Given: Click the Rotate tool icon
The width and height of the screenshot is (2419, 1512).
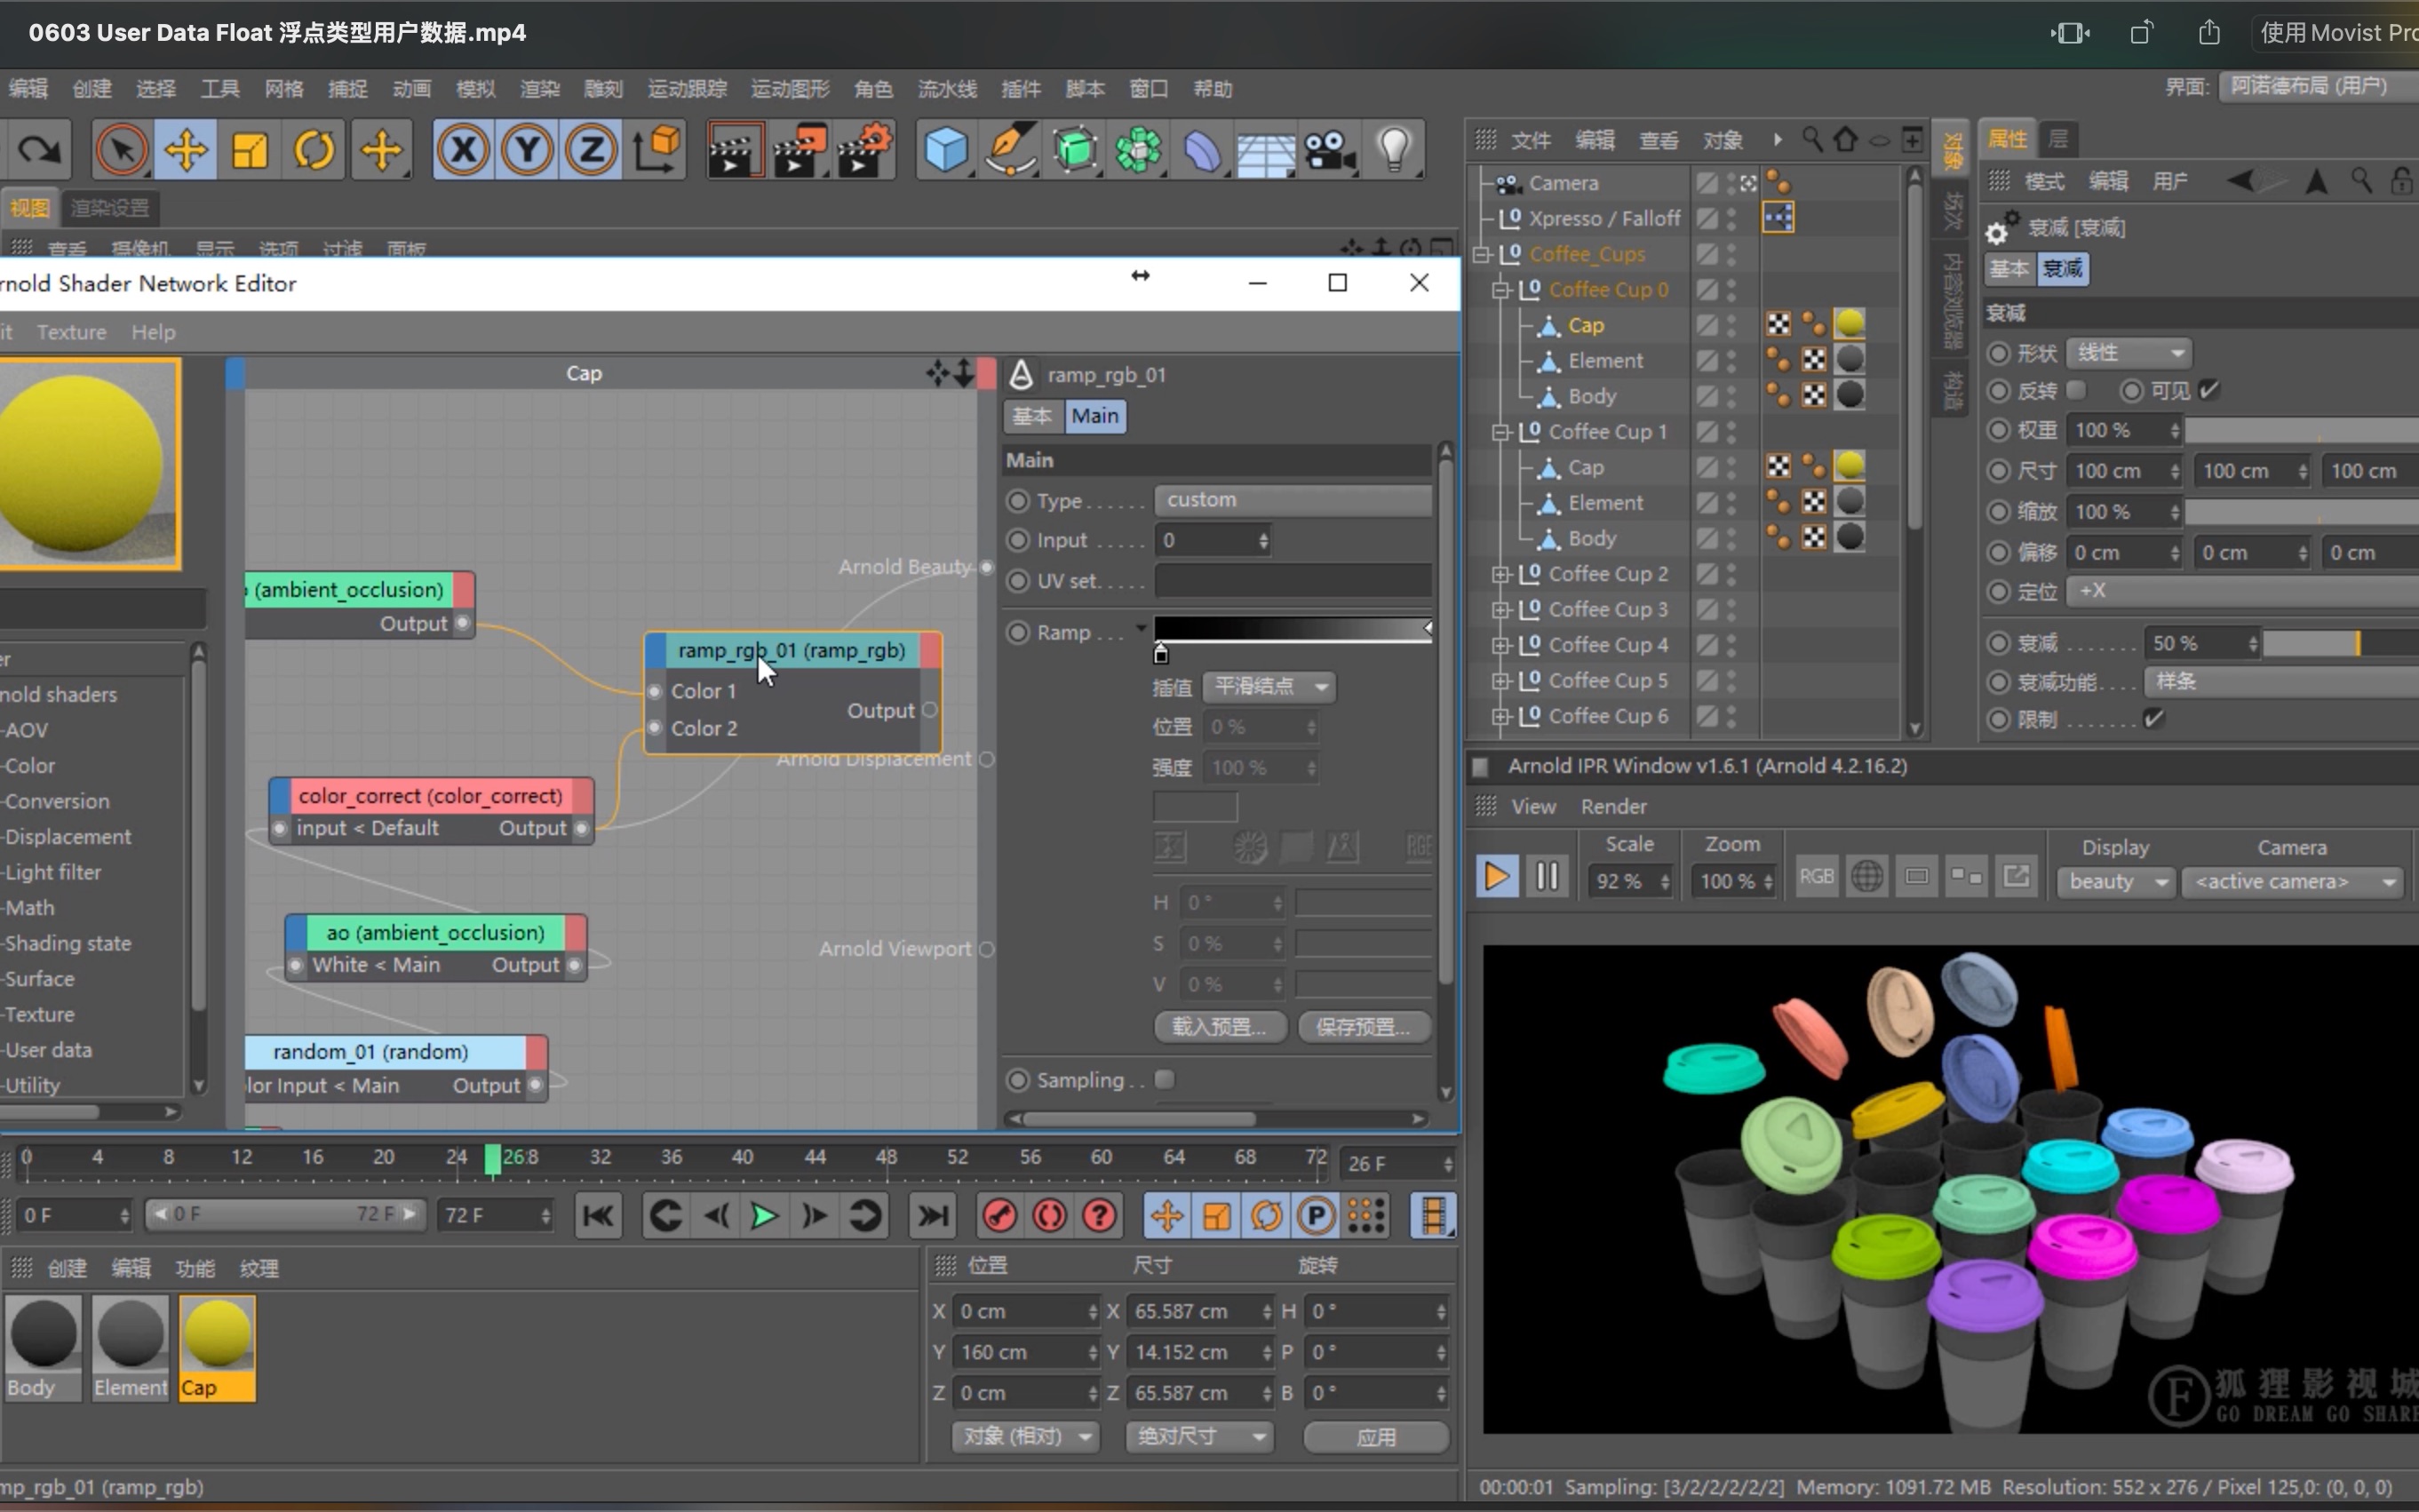Looking at the screenshot, I should 315,152.
